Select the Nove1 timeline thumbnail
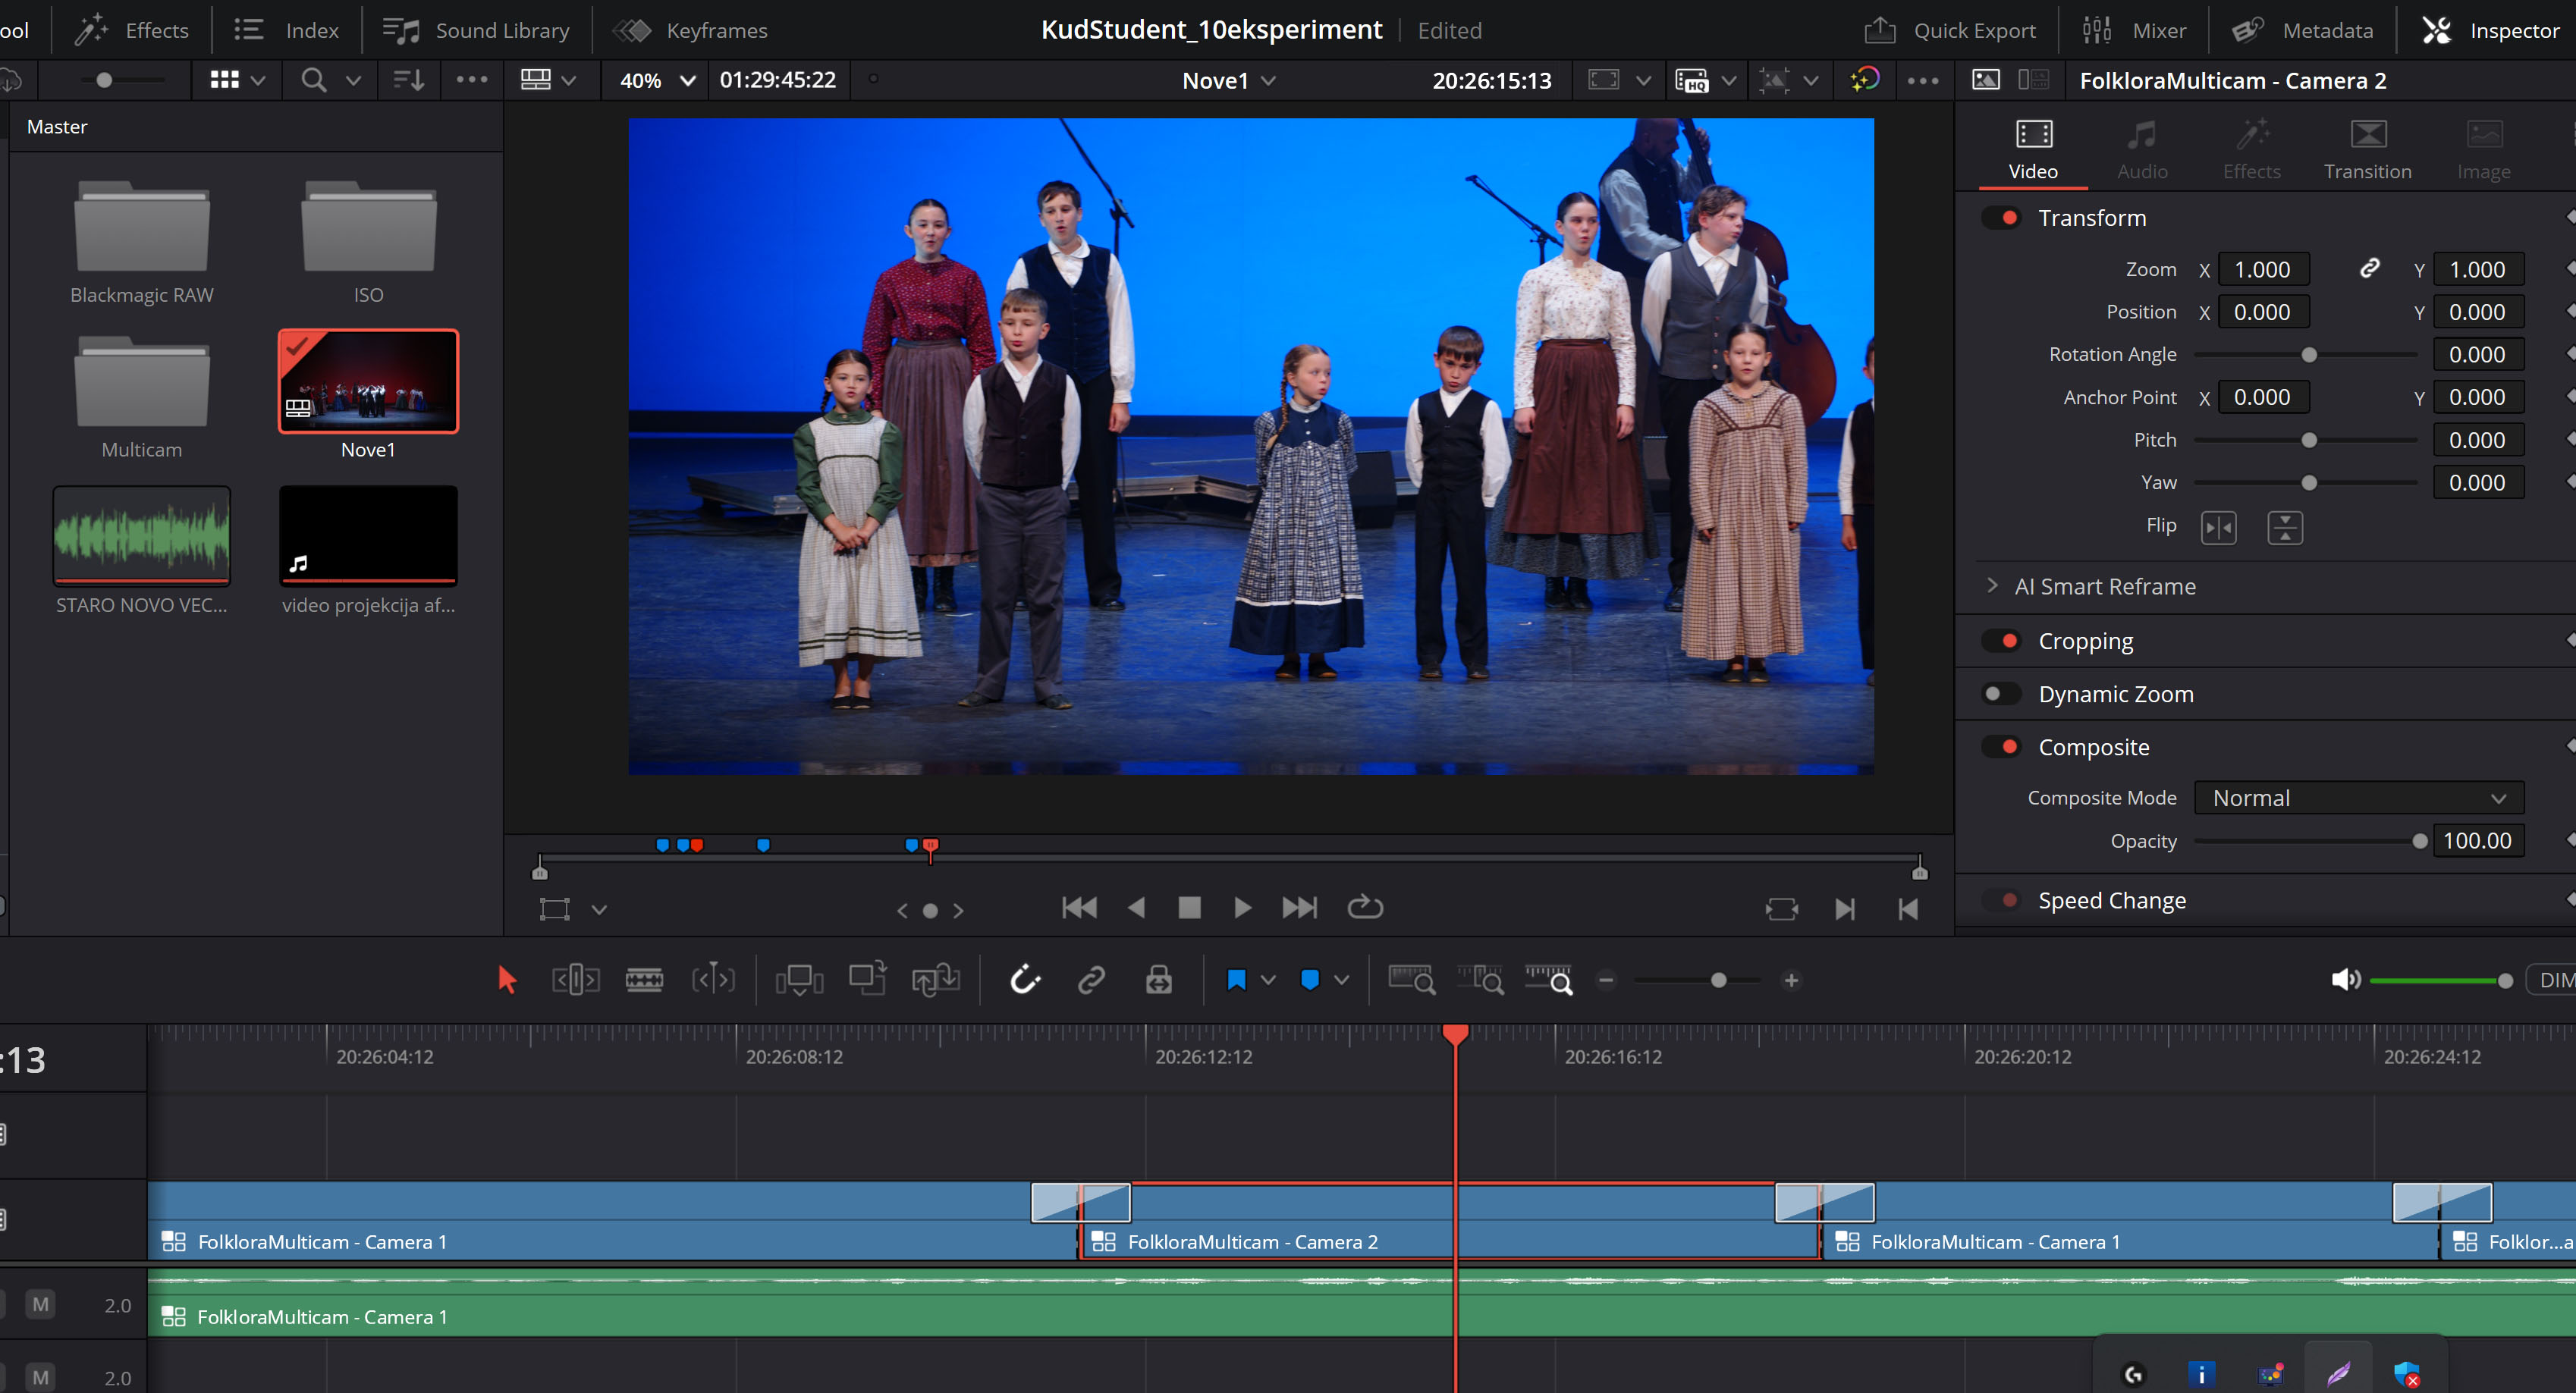The height and width of the screenshot is (1393, 2576). coord(368,381)
